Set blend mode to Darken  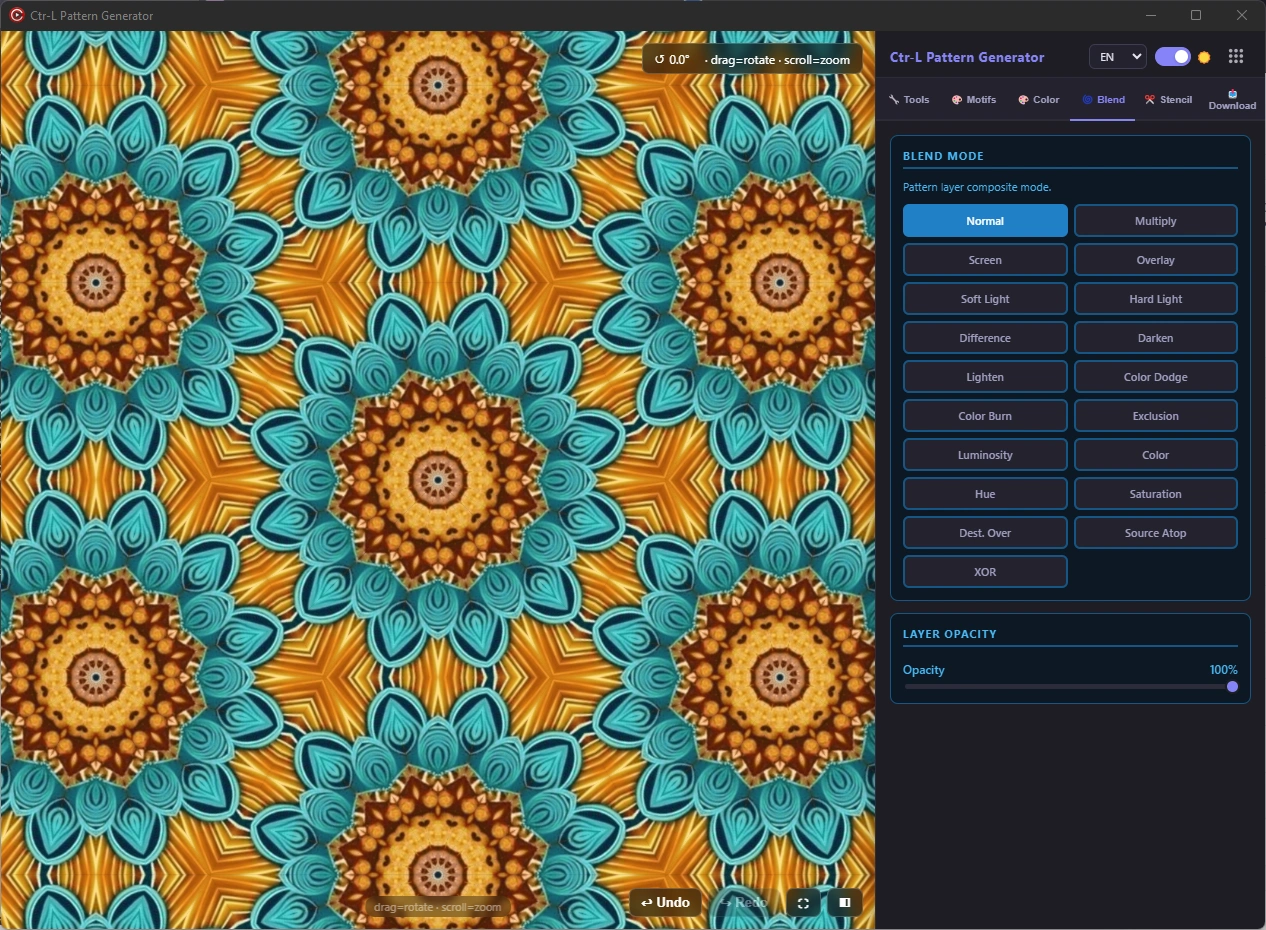[1156, 338]
